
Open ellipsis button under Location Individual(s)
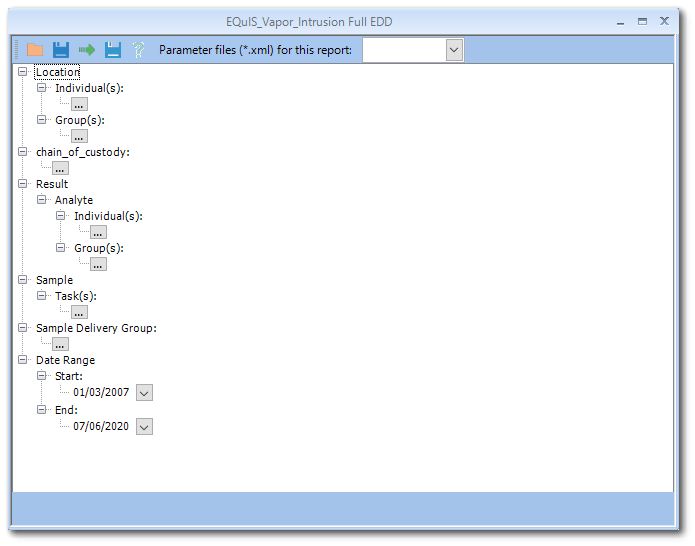coord(79,104)
